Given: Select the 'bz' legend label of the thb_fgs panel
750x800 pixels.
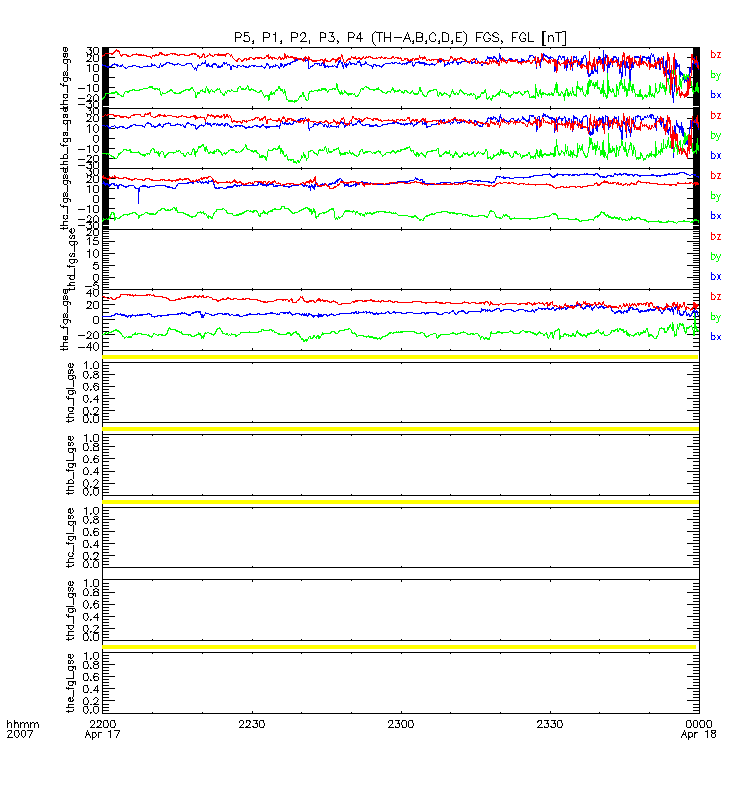Looking at the screenshot, I should [x=715, y=116].
